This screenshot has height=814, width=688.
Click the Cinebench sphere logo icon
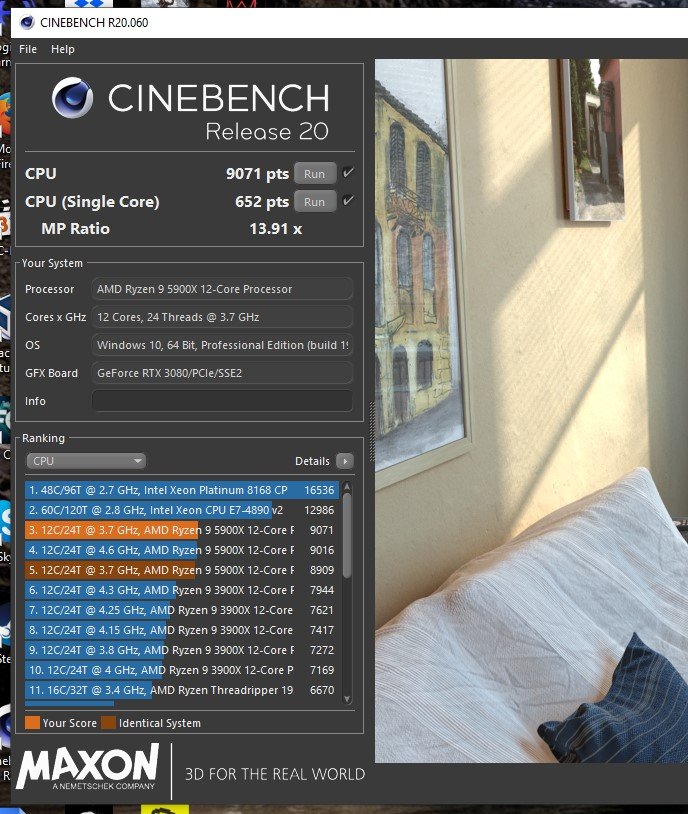73,98
